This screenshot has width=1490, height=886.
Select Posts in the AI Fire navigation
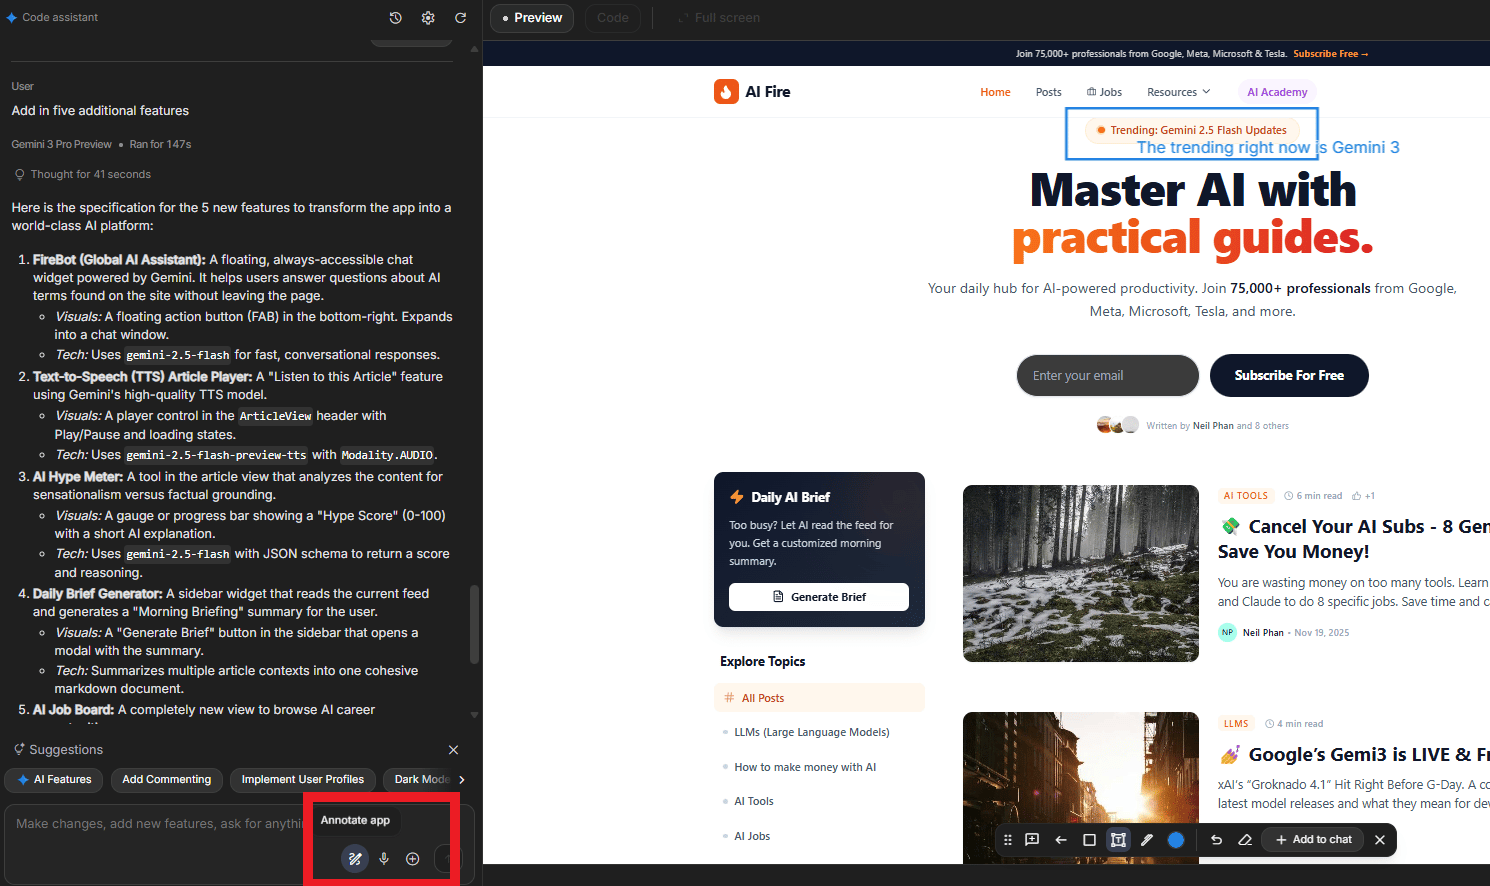coord(1048,91)
